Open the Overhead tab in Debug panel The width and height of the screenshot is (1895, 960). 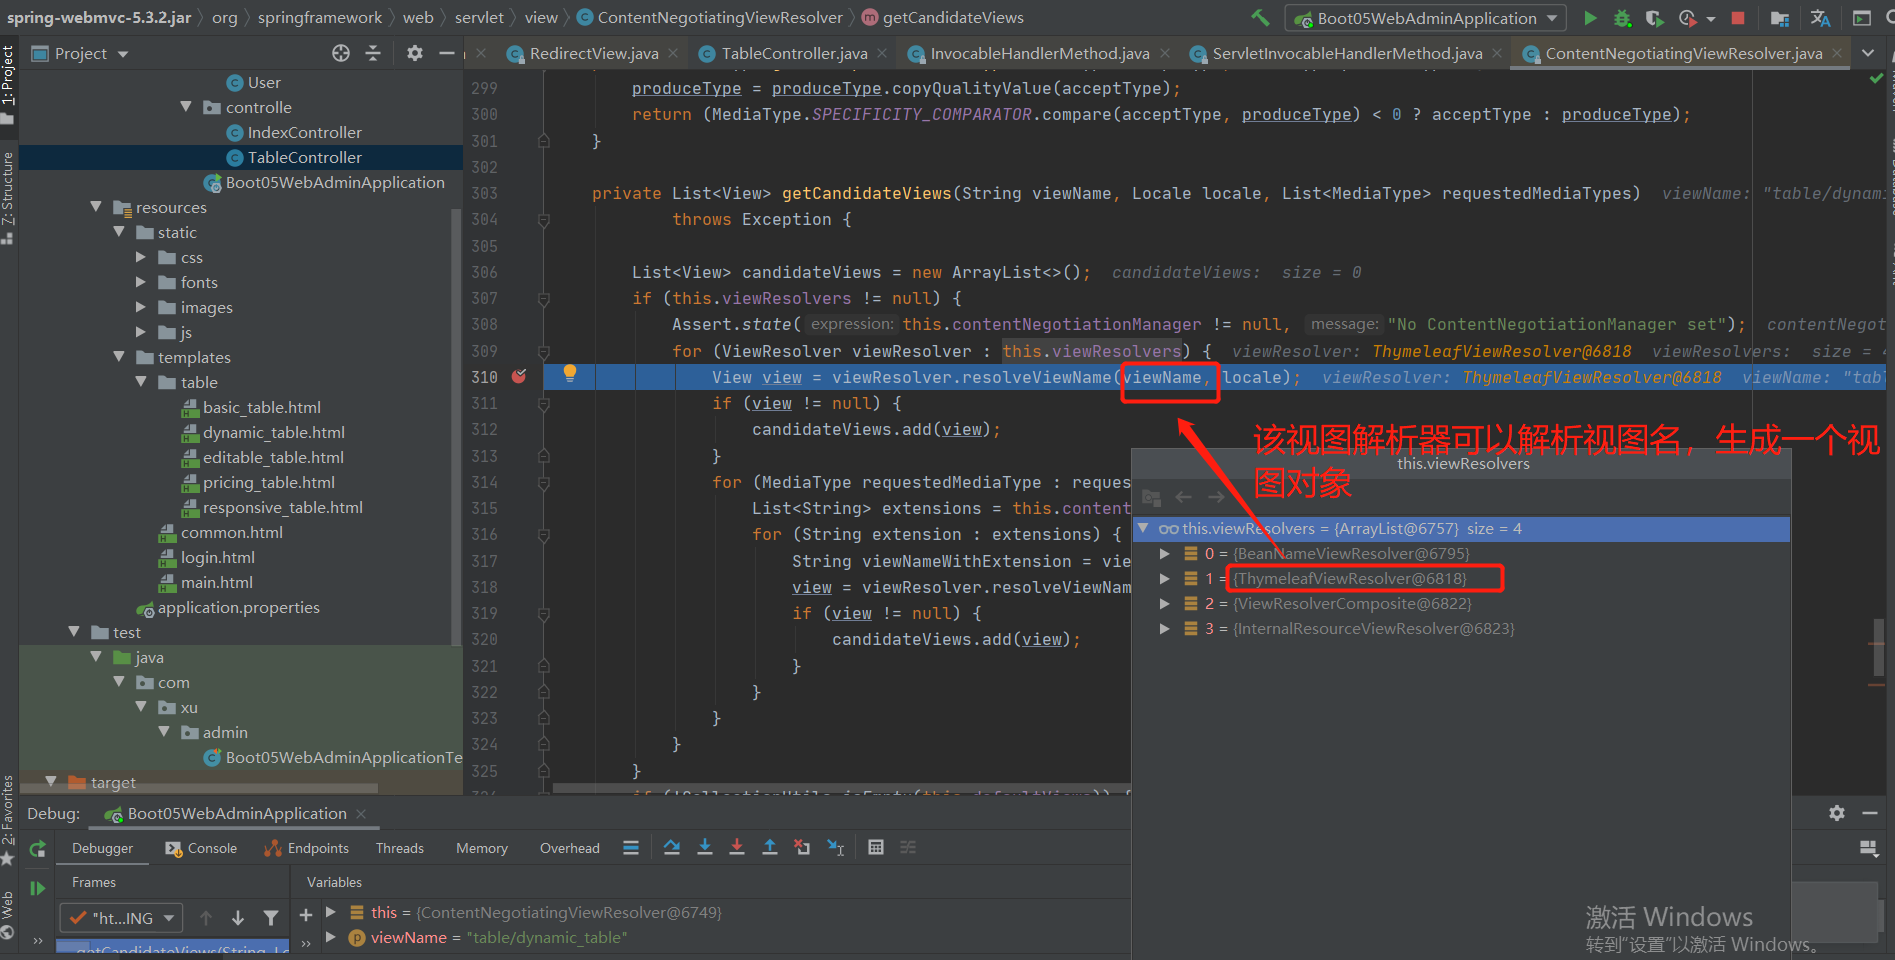coord(570,848)
